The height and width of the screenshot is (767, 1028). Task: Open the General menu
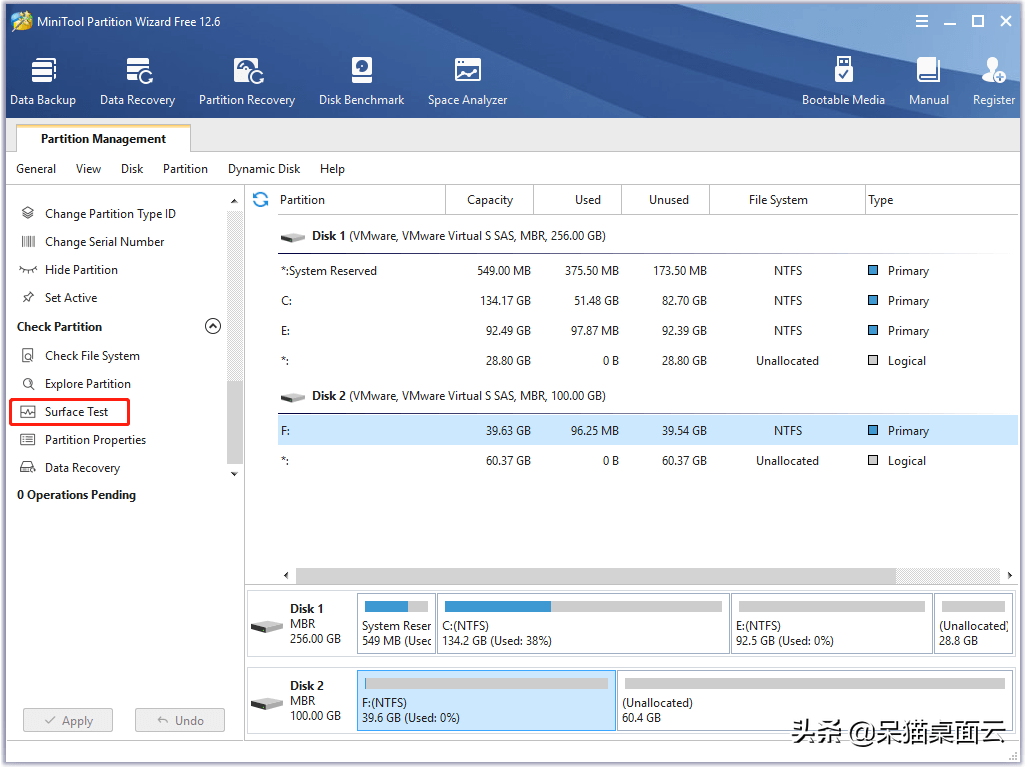[x=36, y=169]
